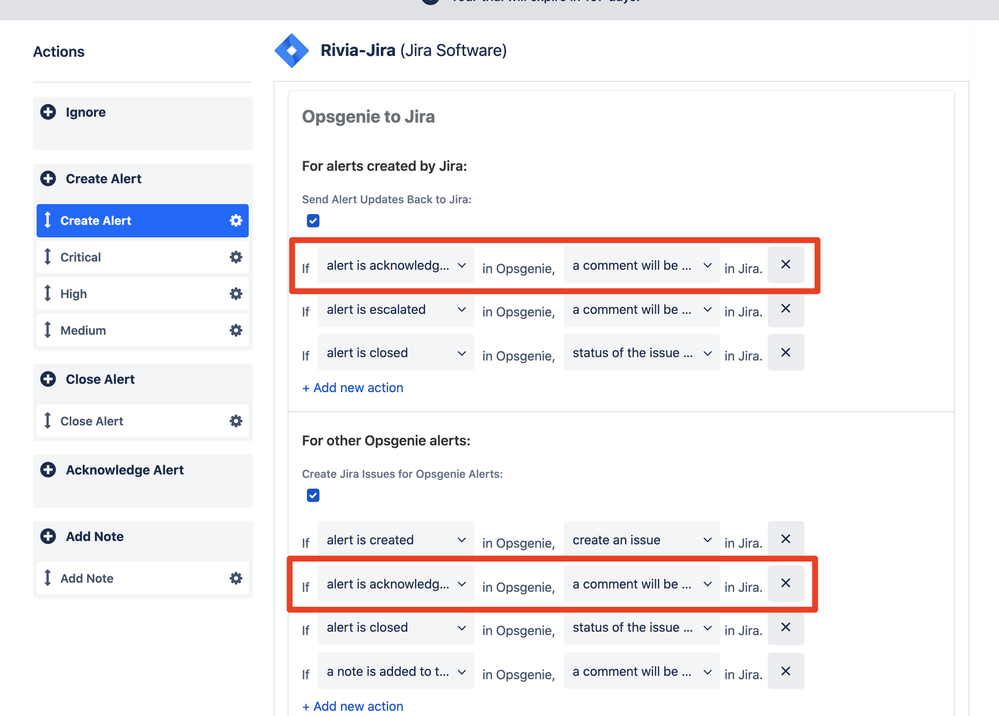999x716 pixels.
Task: Click the Add Note section header
Action: click(94, 536)
